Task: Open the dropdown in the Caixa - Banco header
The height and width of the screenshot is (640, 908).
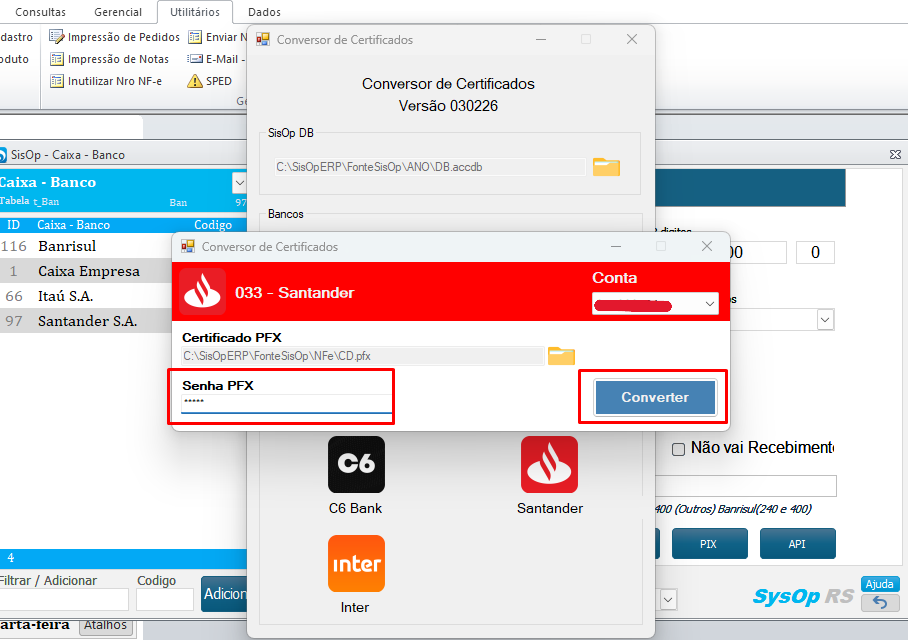Action: [x=239, y=183]
